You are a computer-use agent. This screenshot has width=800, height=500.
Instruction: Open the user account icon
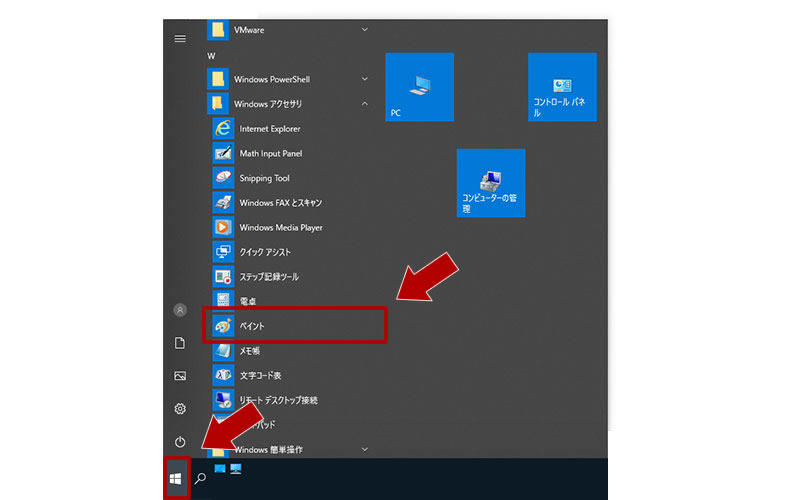point(180,310)
